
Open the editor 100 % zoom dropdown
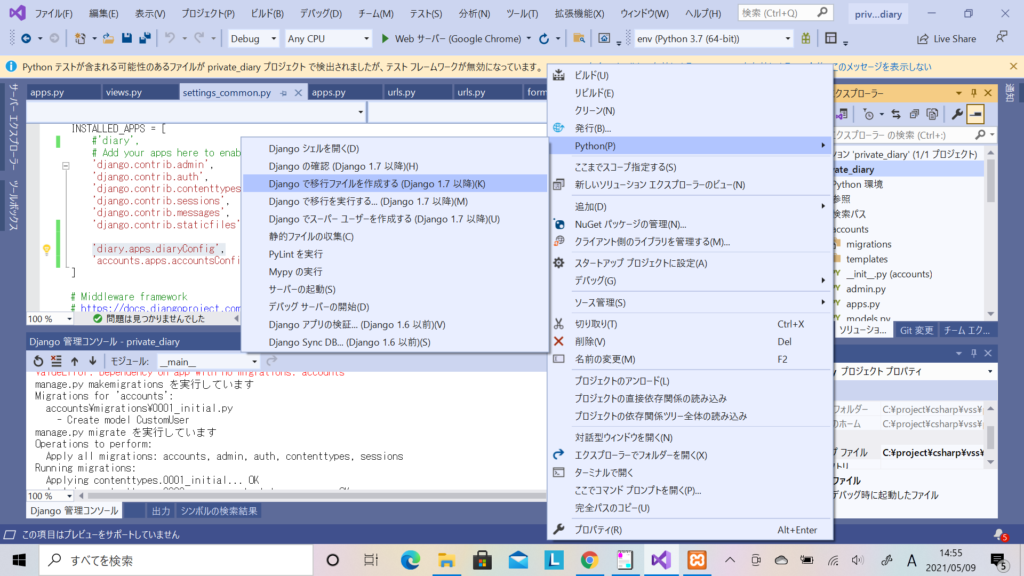(50, 319)
